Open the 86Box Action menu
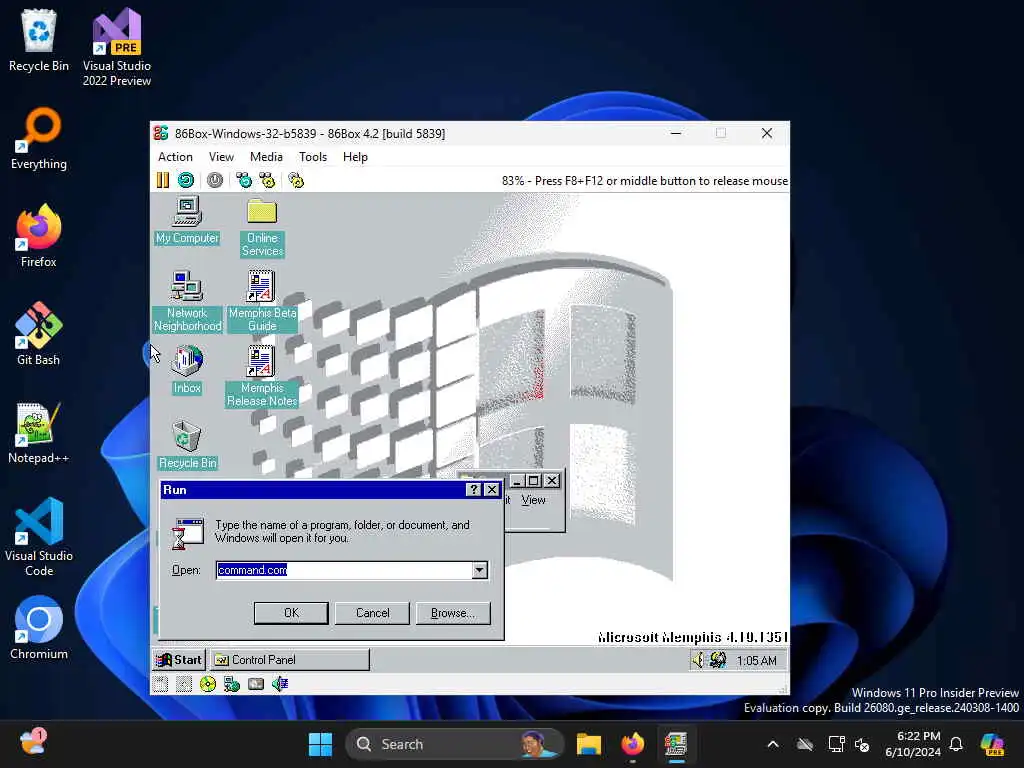The image size is (1024, 768). click(x=175, y=157)
